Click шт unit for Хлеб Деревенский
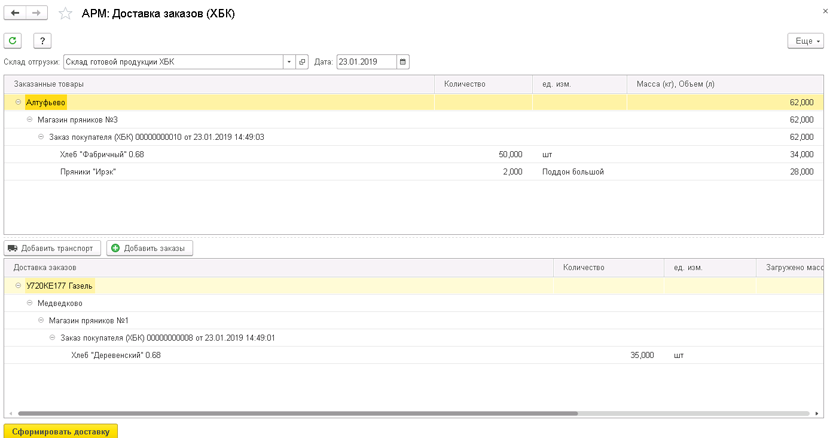Screen dimensions: 830x438 click(x=679, y=355)
